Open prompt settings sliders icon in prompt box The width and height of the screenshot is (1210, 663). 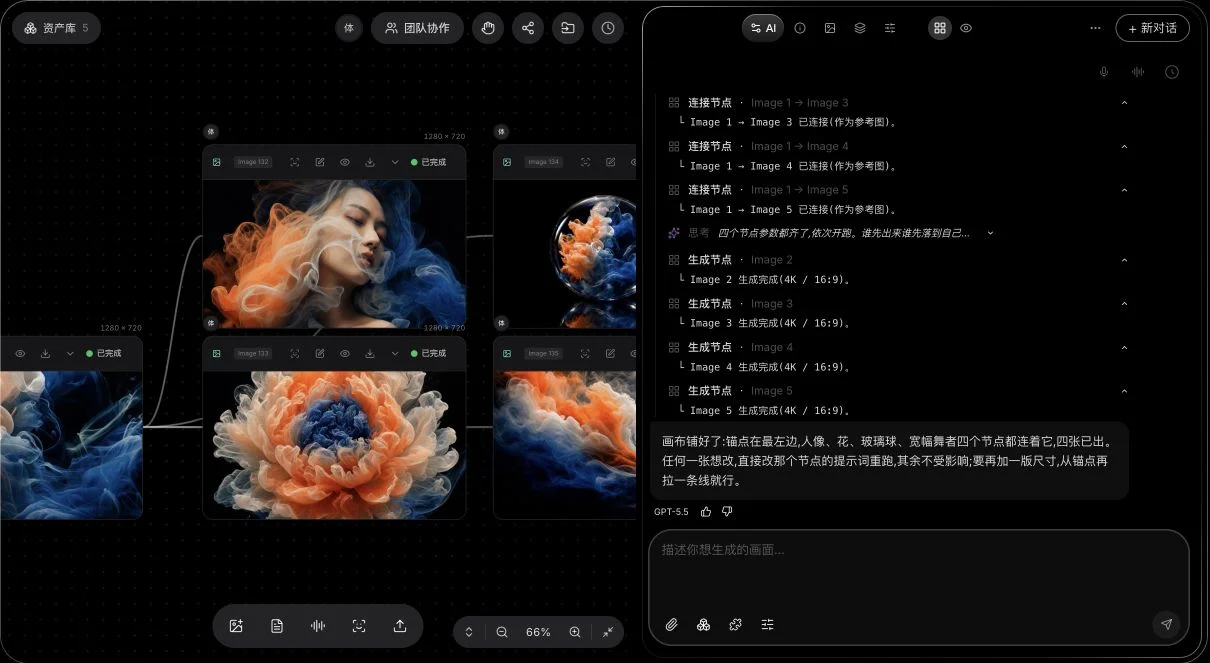[768, 624]
